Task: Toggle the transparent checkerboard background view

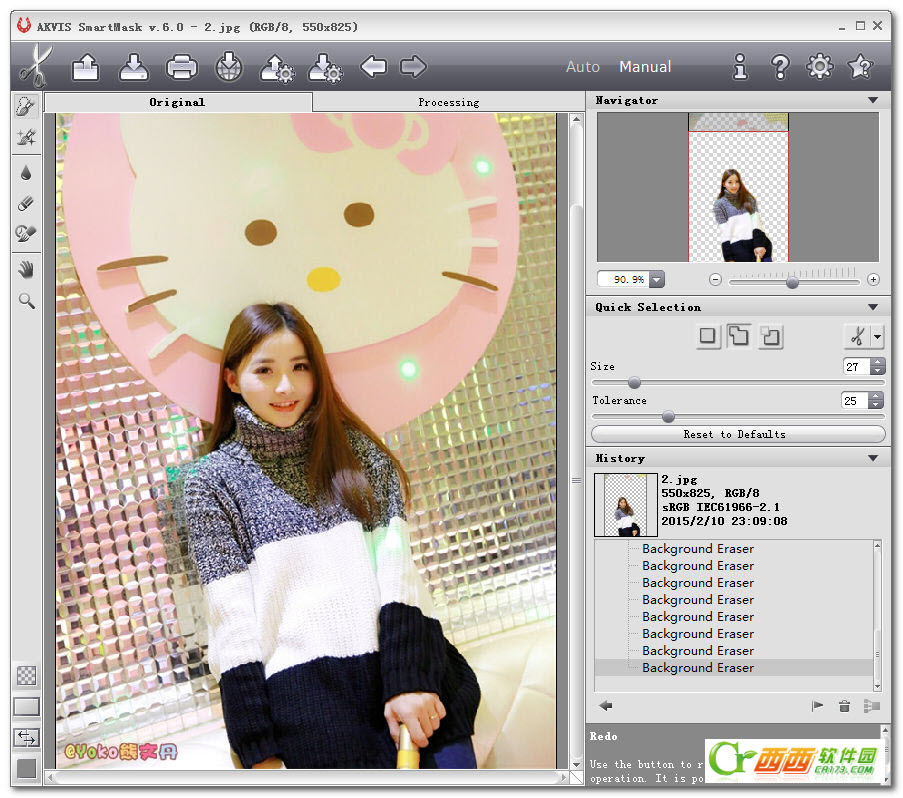Action: point(26,675)
